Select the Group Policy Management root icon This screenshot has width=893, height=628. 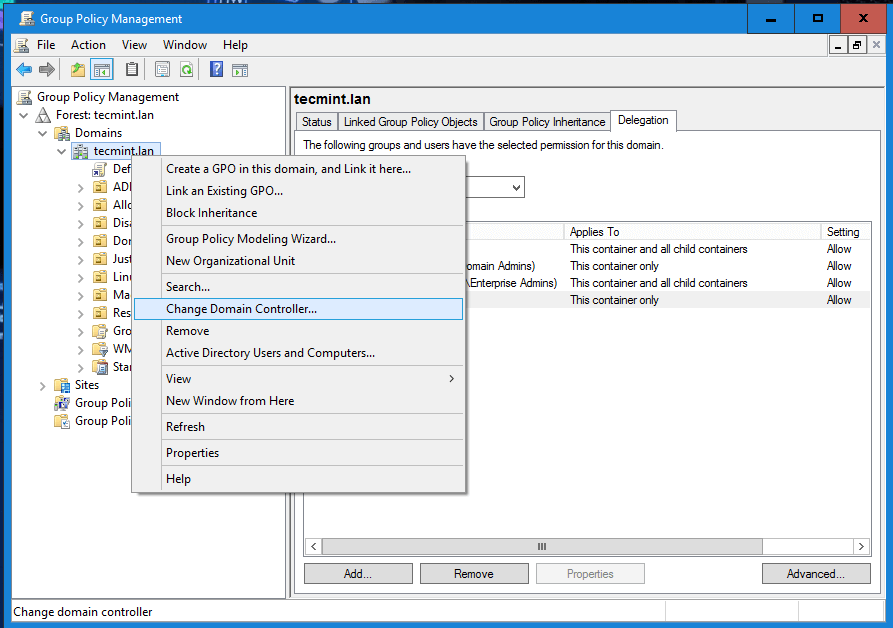23,96
